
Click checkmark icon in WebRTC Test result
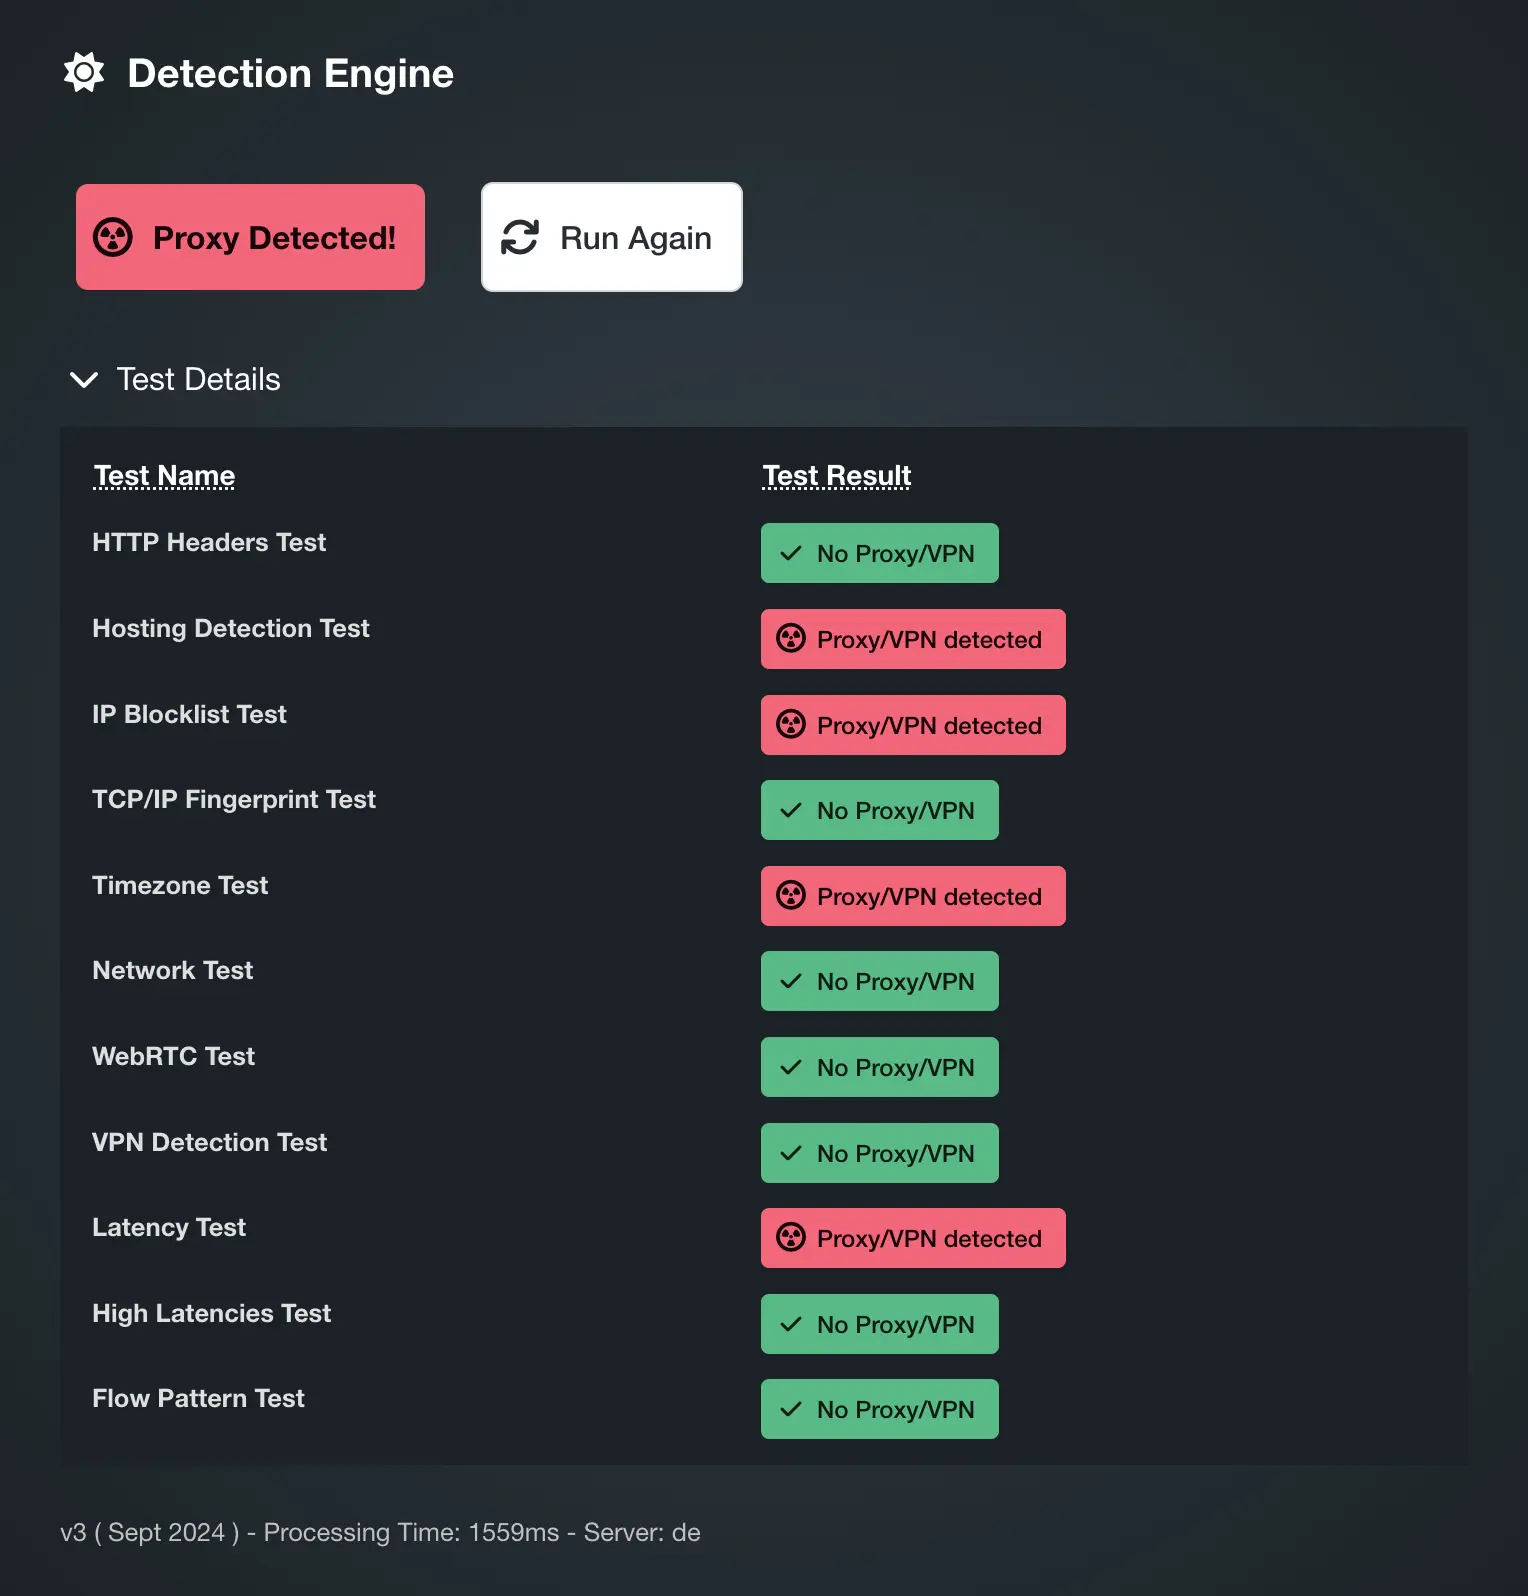click(791, 1067)
